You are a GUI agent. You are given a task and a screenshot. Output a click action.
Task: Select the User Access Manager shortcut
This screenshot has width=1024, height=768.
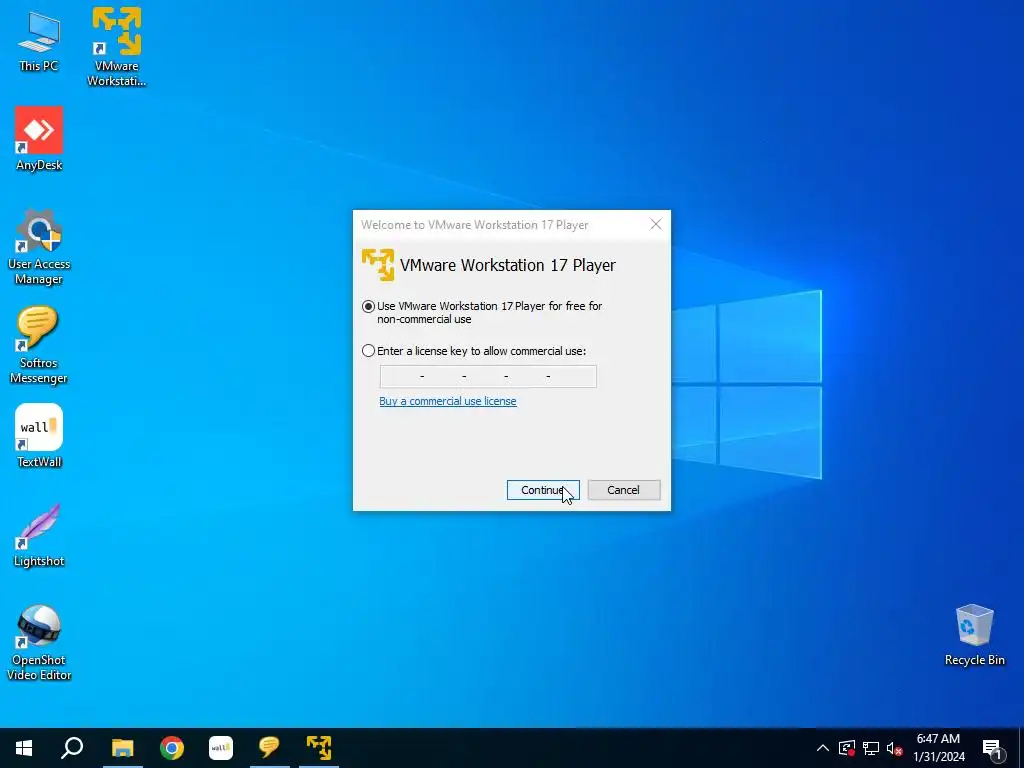39,247
